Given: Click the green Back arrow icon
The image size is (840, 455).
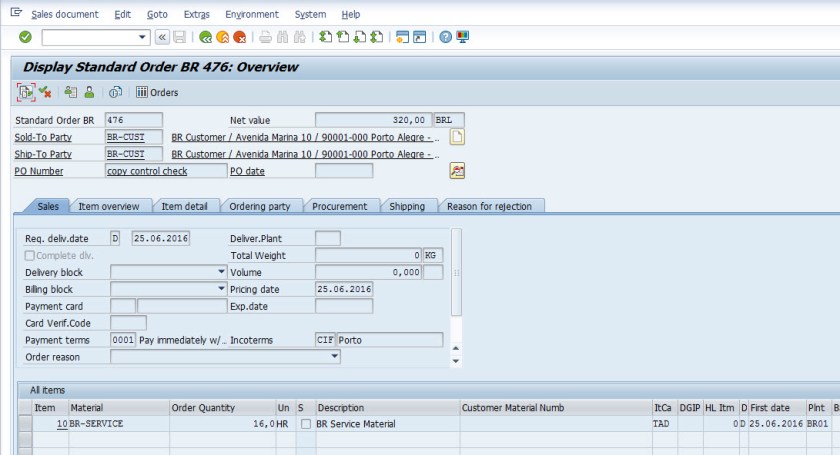Looking at the screenshot, I should click(x=206, y=37).
